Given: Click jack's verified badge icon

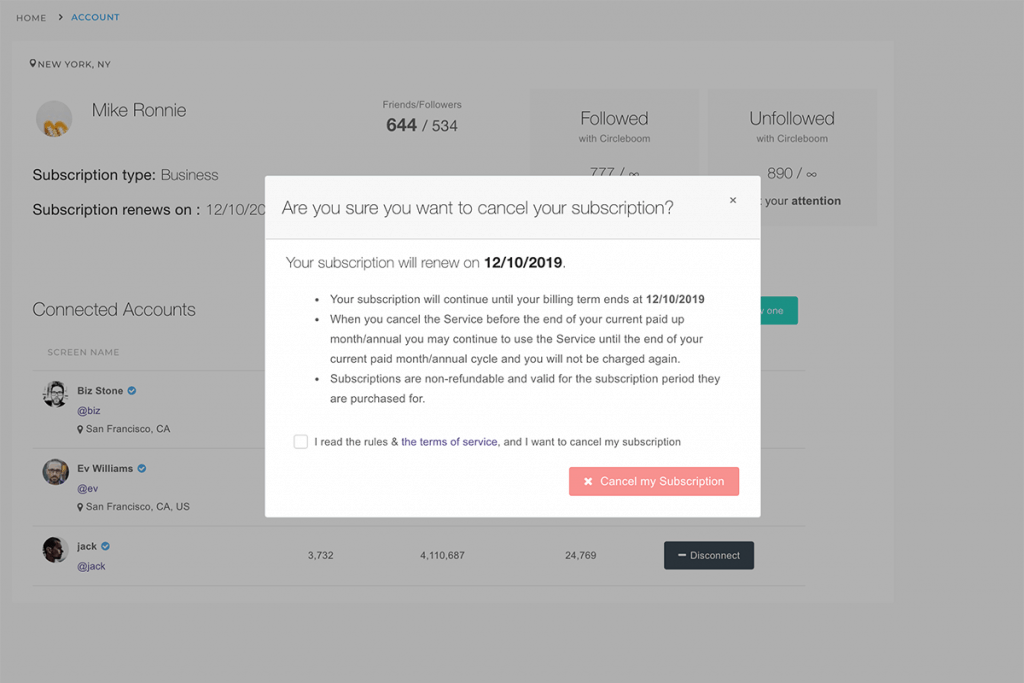Looking at the screenshot, I should (x=105, y=546).
